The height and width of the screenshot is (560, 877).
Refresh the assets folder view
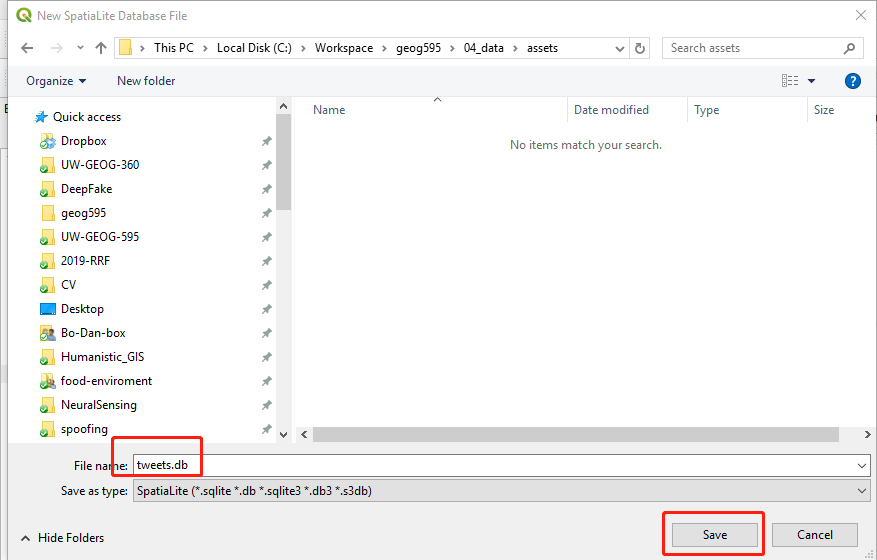[641, 48]
